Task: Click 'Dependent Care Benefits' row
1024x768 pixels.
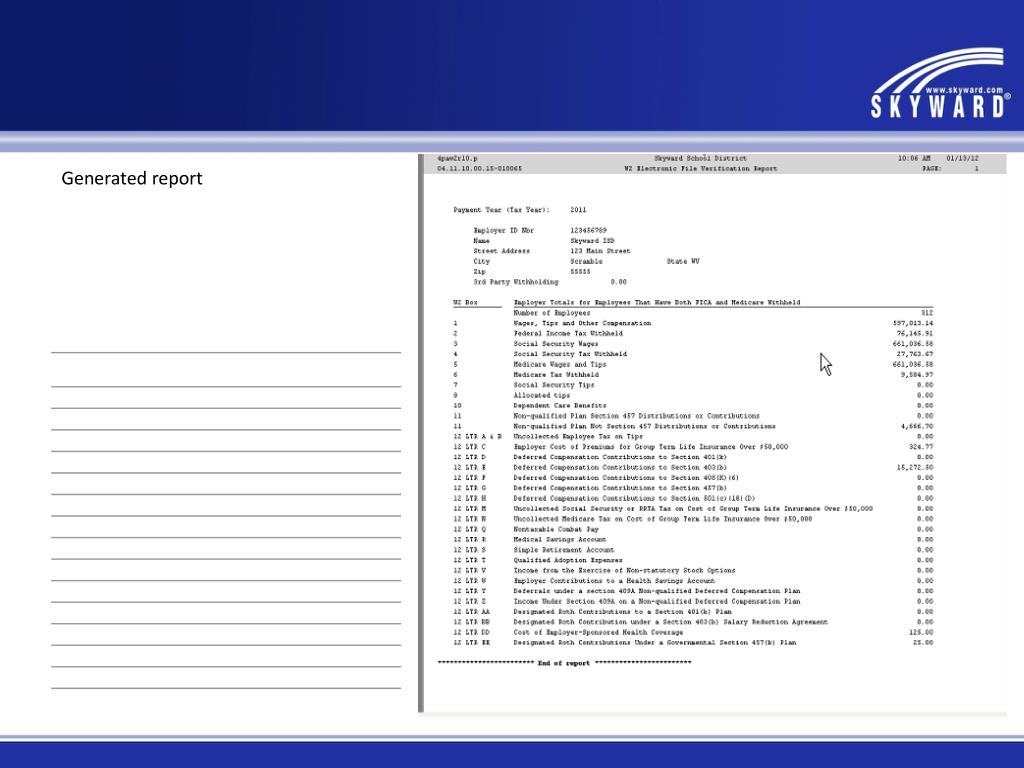Action: 693,406
